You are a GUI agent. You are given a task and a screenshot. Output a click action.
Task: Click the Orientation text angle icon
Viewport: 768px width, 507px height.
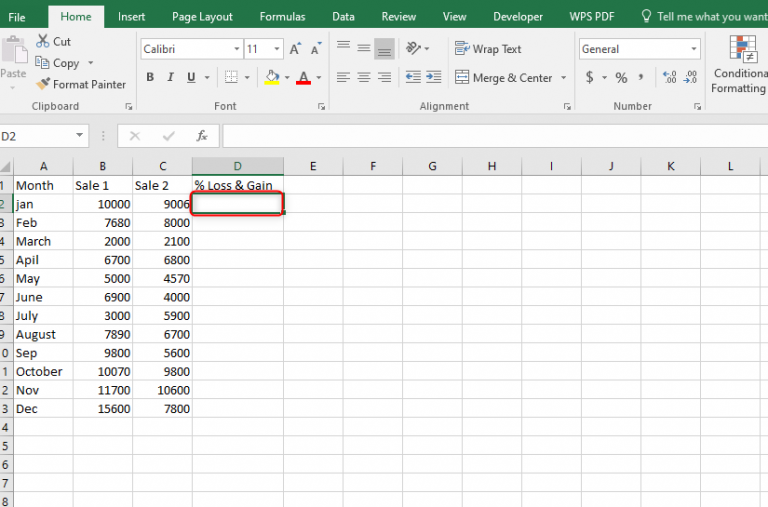tap(413, 48)
